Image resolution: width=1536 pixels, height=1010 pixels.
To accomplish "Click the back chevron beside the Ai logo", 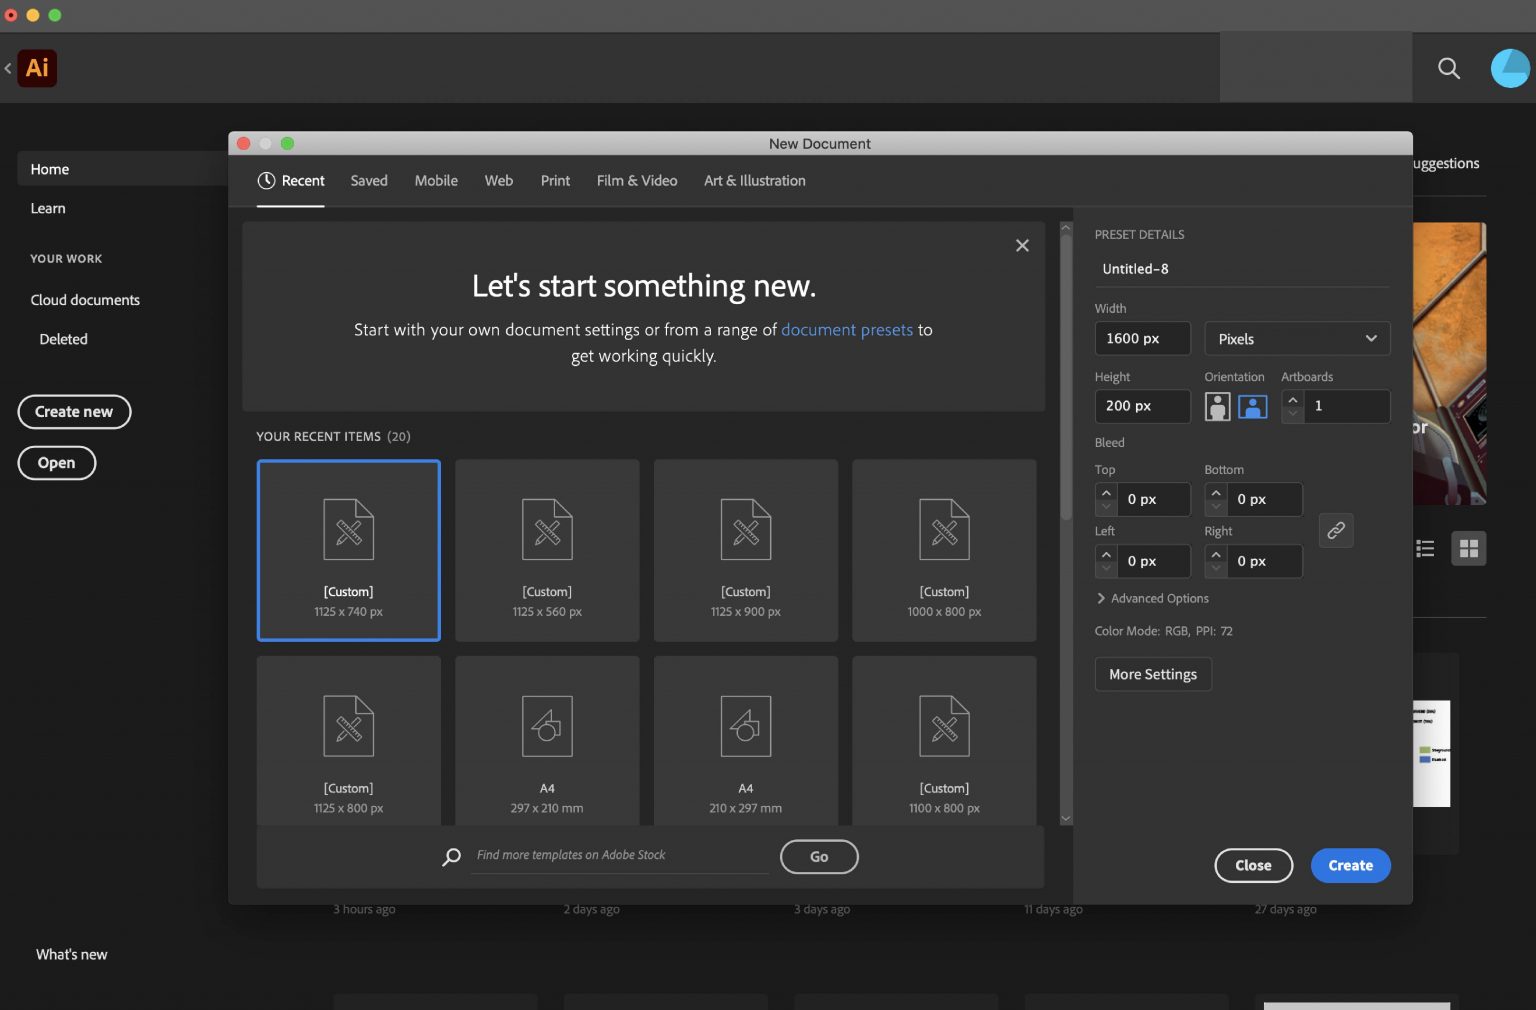I will click(x=8, y=68).
